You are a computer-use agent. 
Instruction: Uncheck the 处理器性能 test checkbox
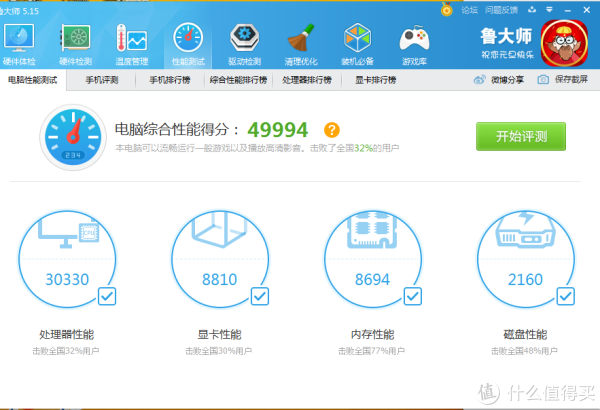[x=107, y=296]
